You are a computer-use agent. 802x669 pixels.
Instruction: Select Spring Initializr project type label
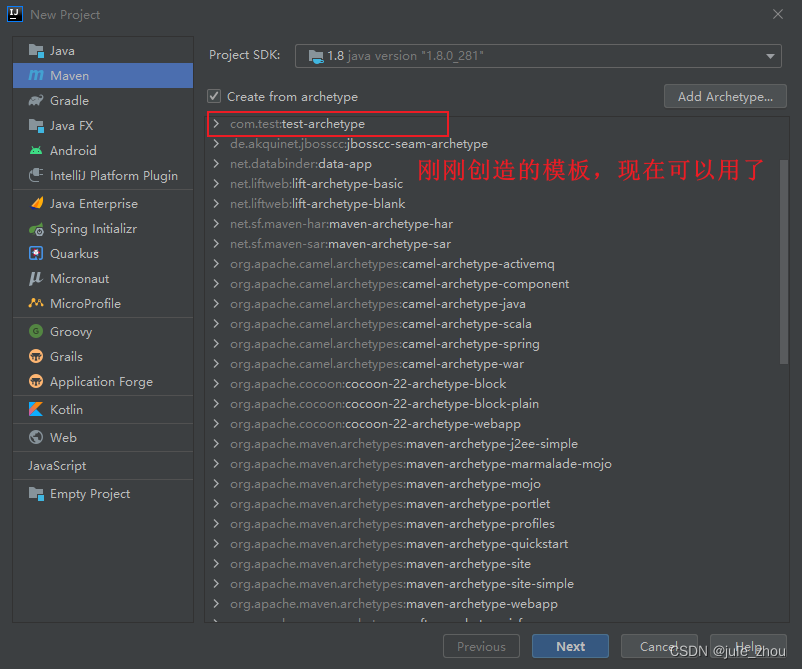pyautogui.click(x=93, y=229)
